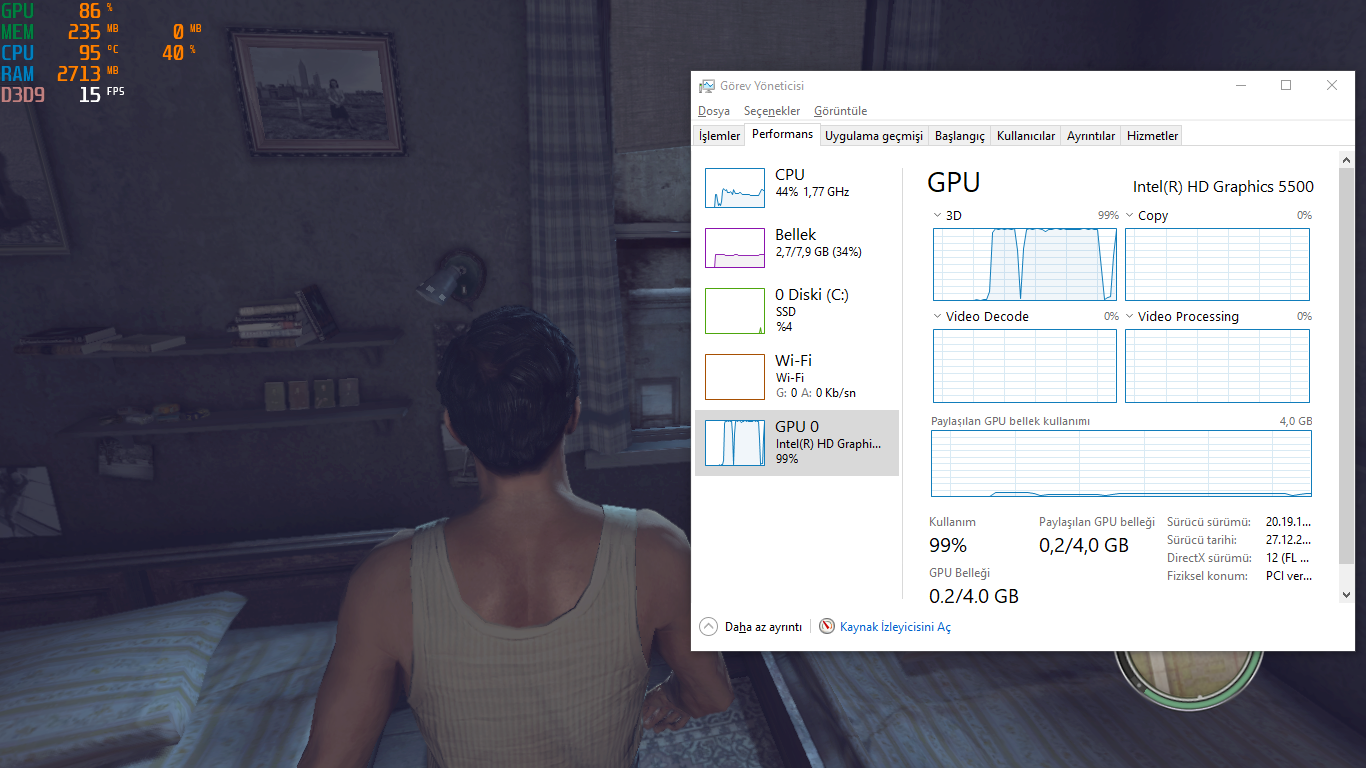This screenshot has height=768, width=1366.
Task: Click the Fiziksel konum: label
Action: [x=1207, y=576]
